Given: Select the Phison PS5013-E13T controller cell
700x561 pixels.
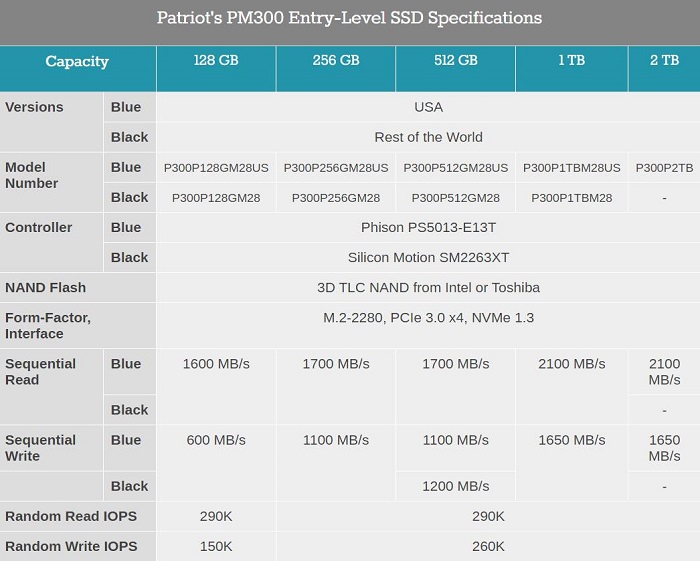Looking at the screenshot, I should (428, 227).
